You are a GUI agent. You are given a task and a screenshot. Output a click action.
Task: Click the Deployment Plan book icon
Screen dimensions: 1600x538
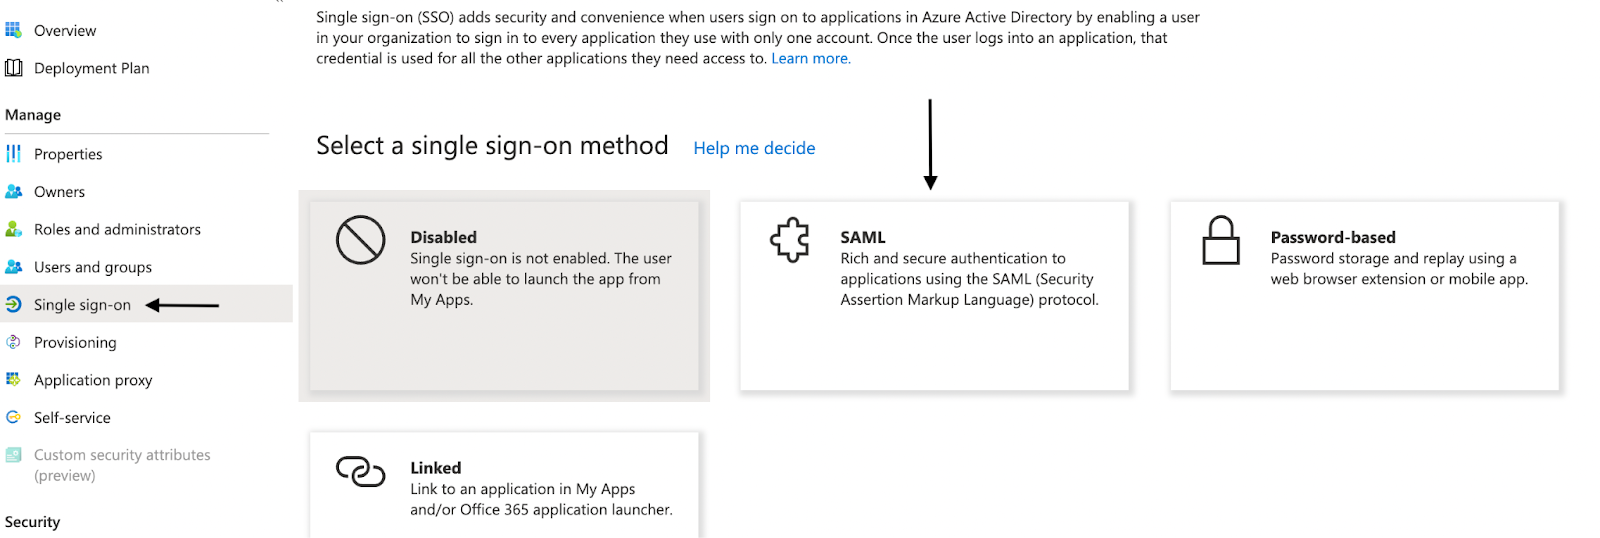(14, 68)
